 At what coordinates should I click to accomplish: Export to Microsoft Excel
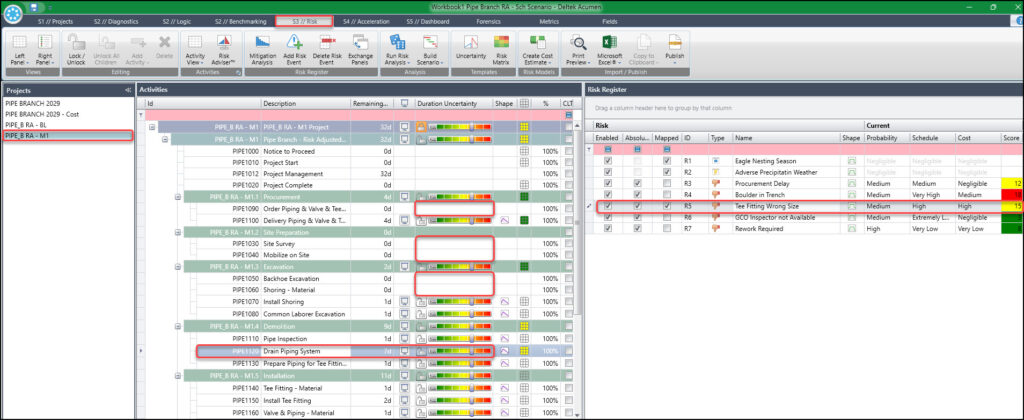pyautogui.click(x=610, y=50)
